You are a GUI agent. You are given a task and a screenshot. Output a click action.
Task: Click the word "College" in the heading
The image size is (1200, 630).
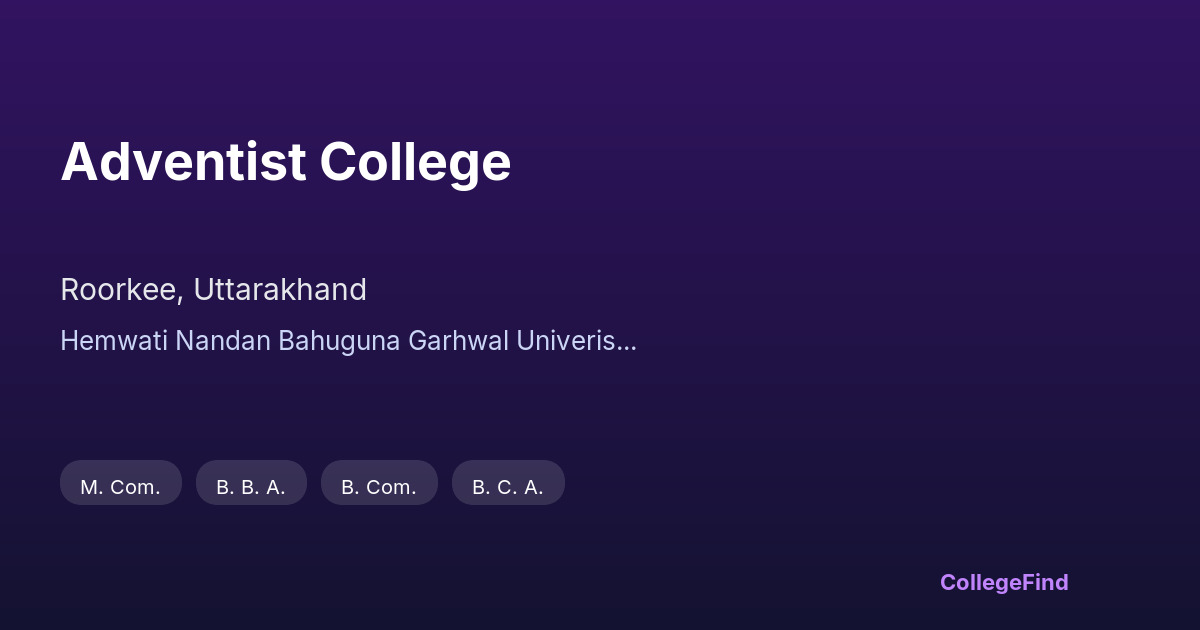click(x=415, y=163)
